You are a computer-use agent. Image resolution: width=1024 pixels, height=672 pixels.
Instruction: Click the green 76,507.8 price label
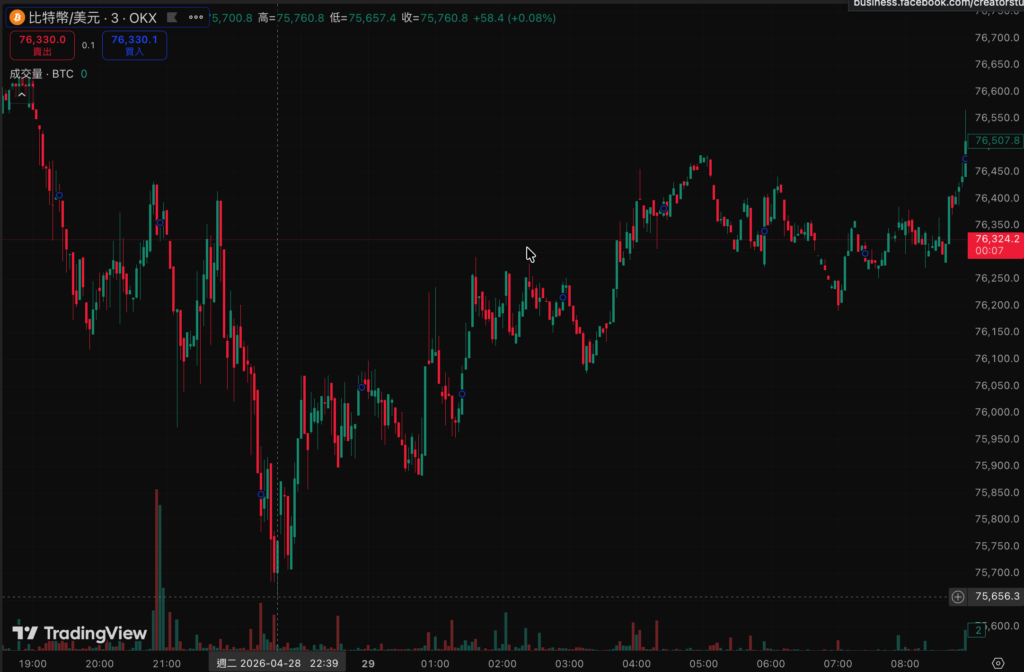point(996,141)
